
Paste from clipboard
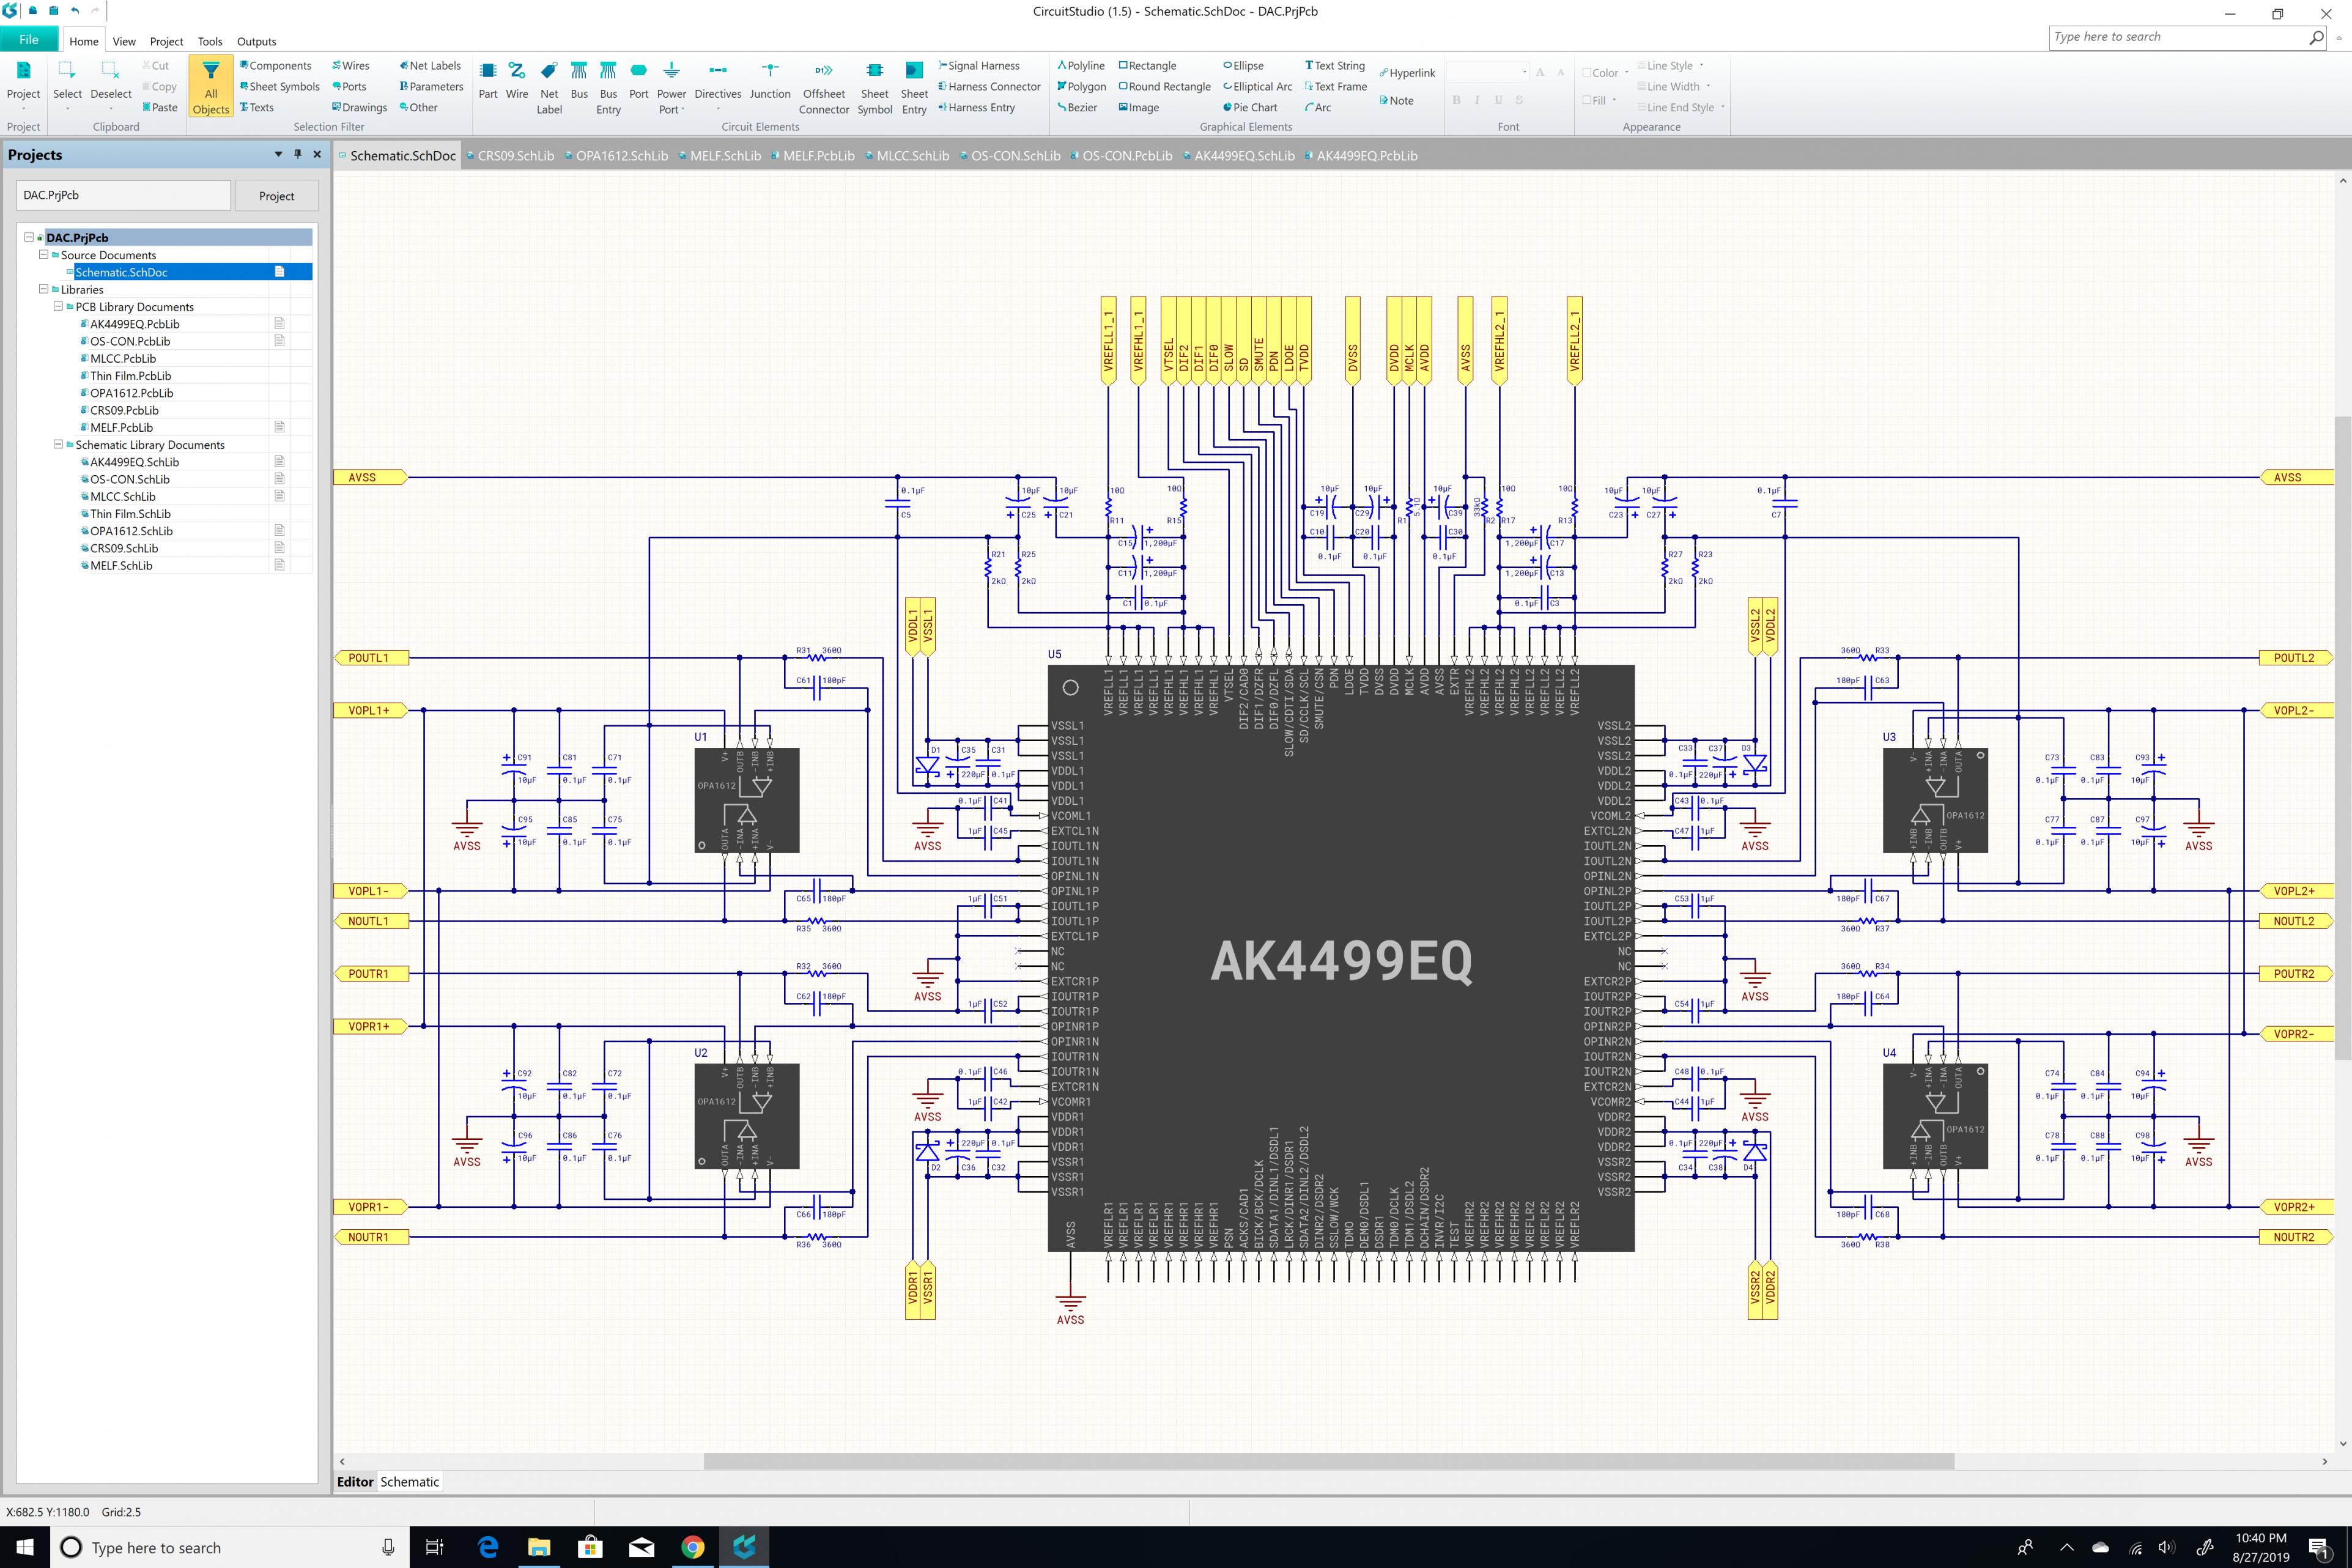[160, 107]
